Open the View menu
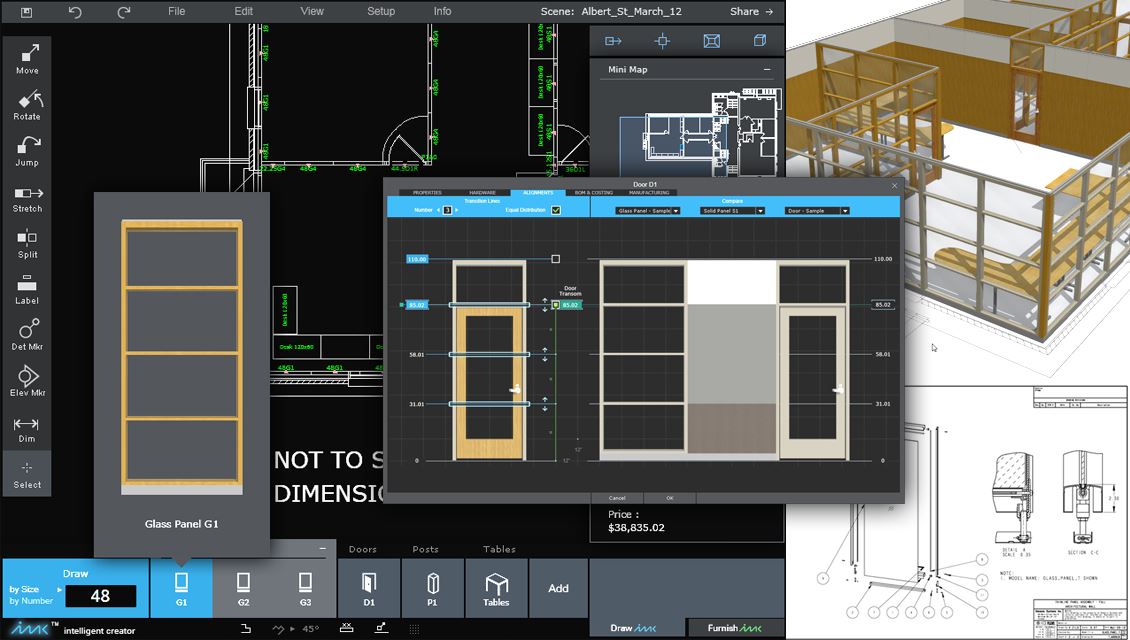The width and height of the screenshot is (1130, 640). tap(312, 12)
